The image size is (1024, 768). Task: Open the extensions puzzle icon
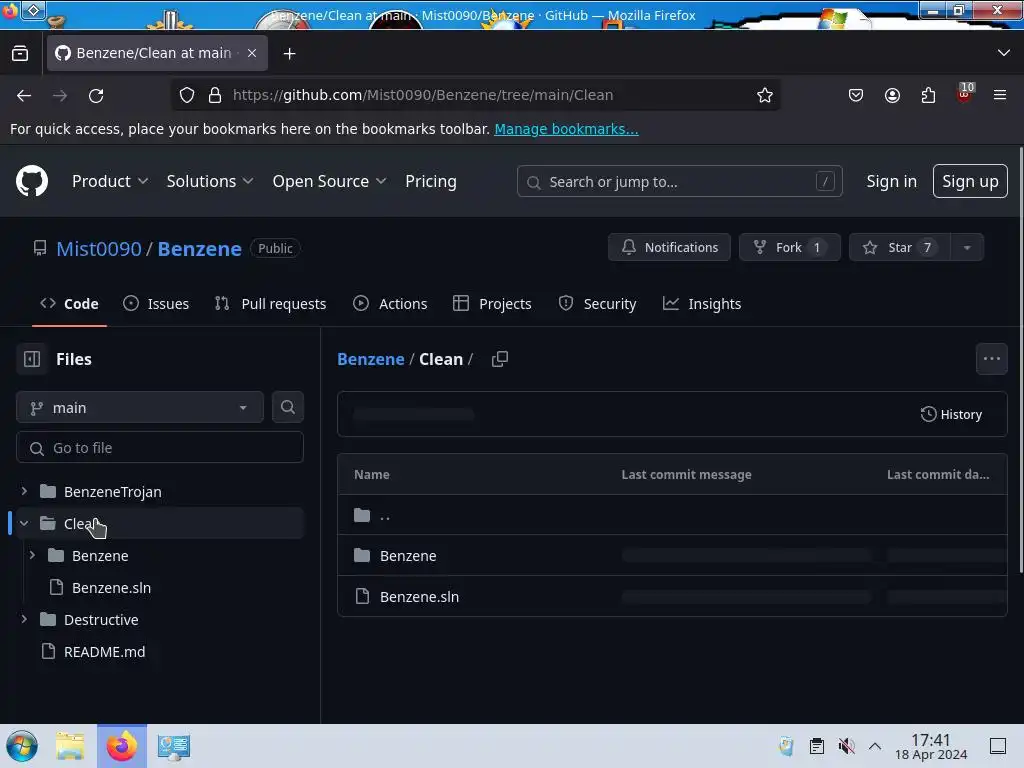point(928,95)
